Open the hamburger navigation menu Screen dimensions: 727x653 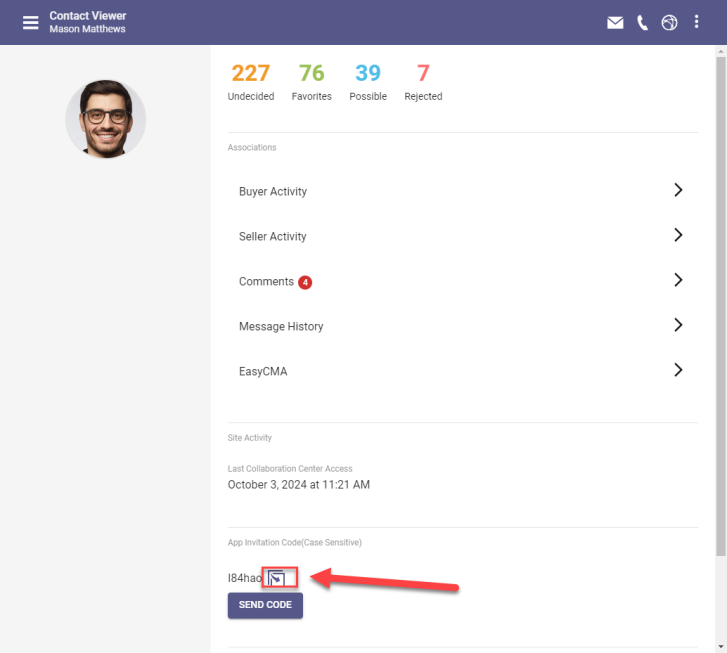click(x=31, y=22)
